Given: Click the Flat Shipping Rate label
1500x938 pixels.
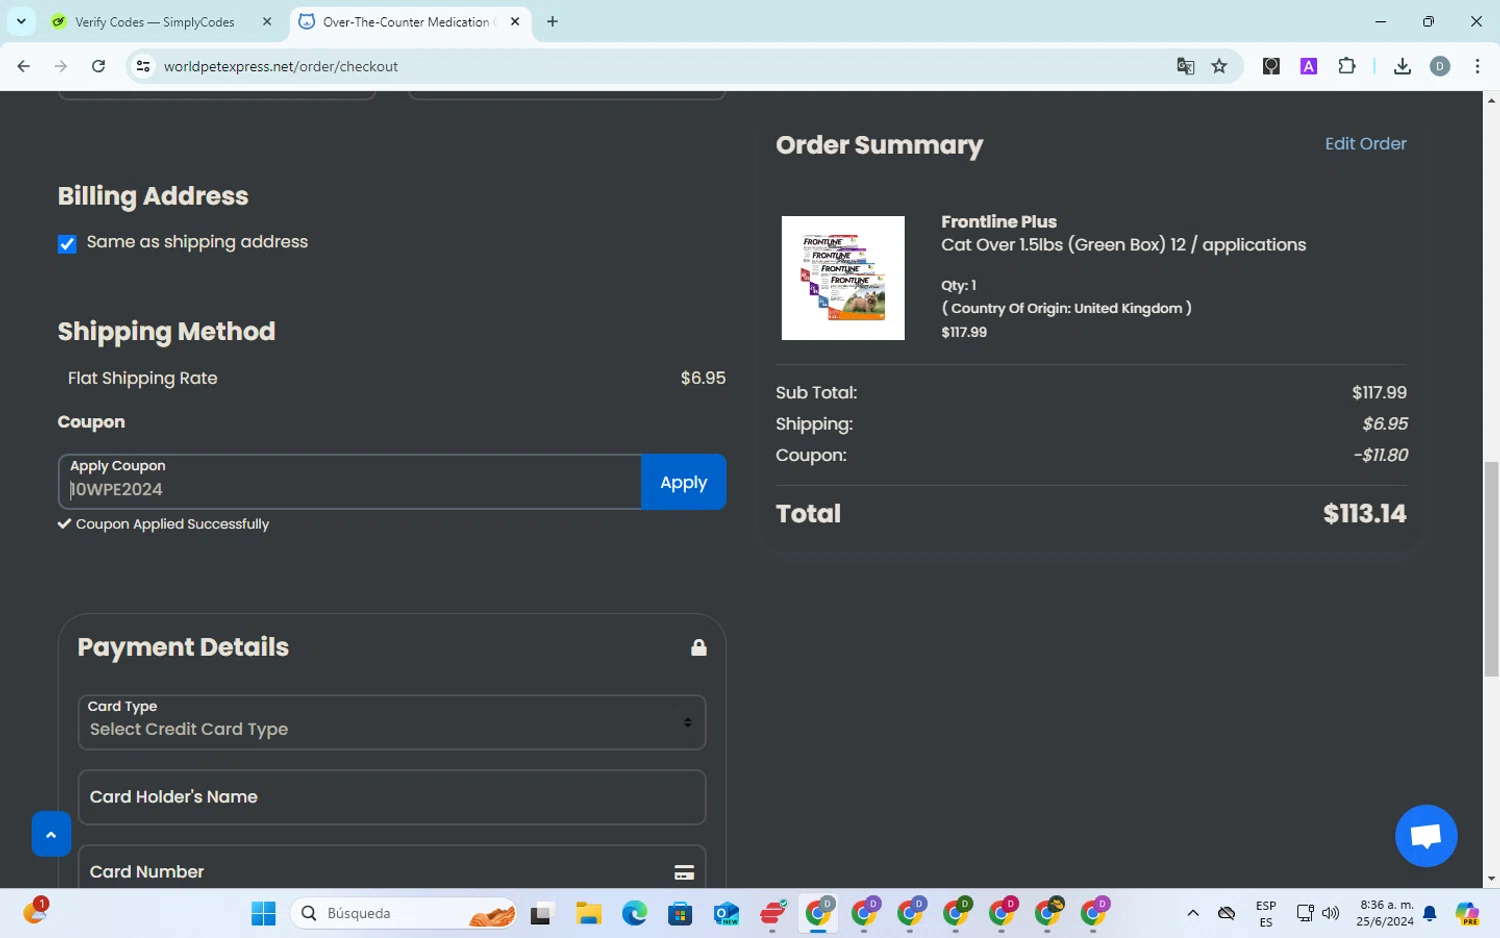Looking at the screenshot, I should click(x=143, y=378).
